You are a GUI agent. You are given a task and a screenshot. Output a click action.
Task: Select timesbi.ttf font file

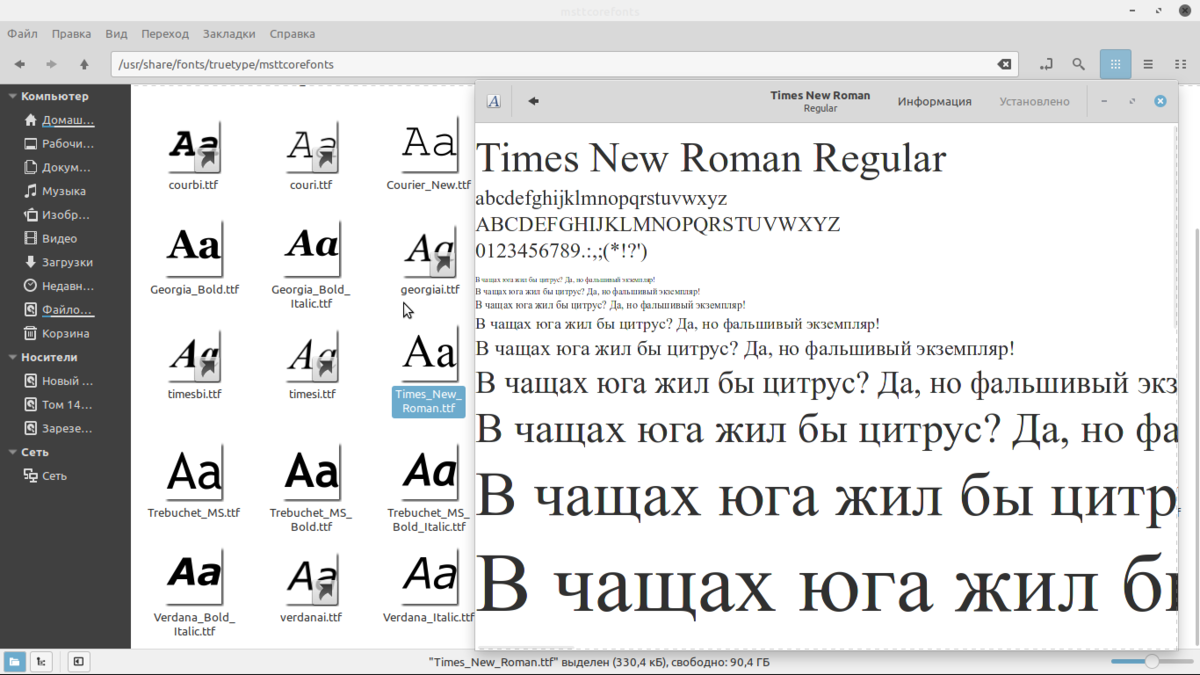194,365
